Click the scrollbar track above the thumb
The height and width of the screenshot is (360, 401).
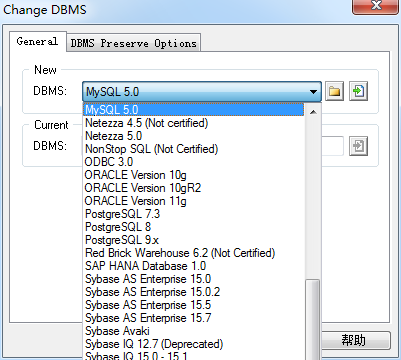coord(313,200)
